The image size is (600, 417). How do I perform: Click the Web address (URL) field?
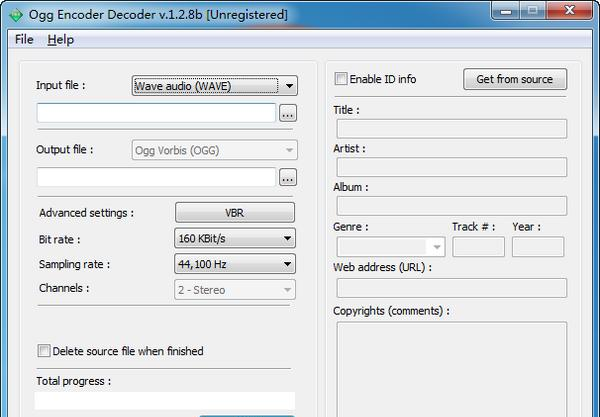point(452,288)
